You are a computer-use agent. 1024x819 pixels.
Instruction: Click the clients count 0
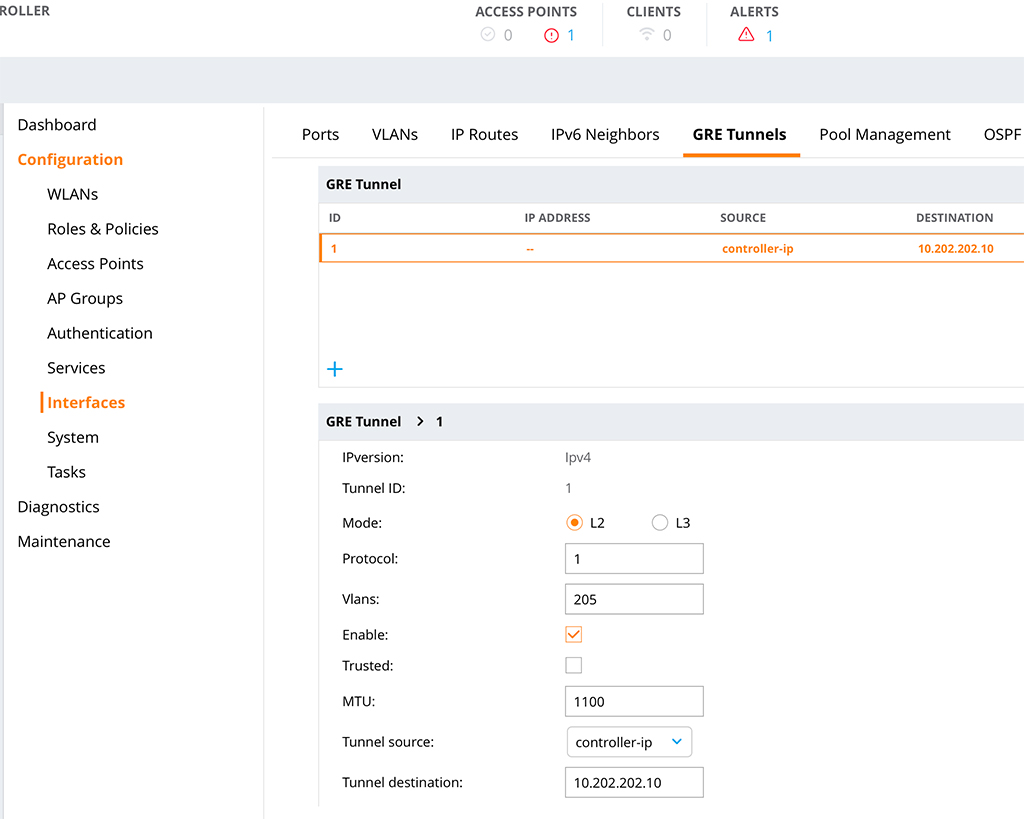coord(667,35)
